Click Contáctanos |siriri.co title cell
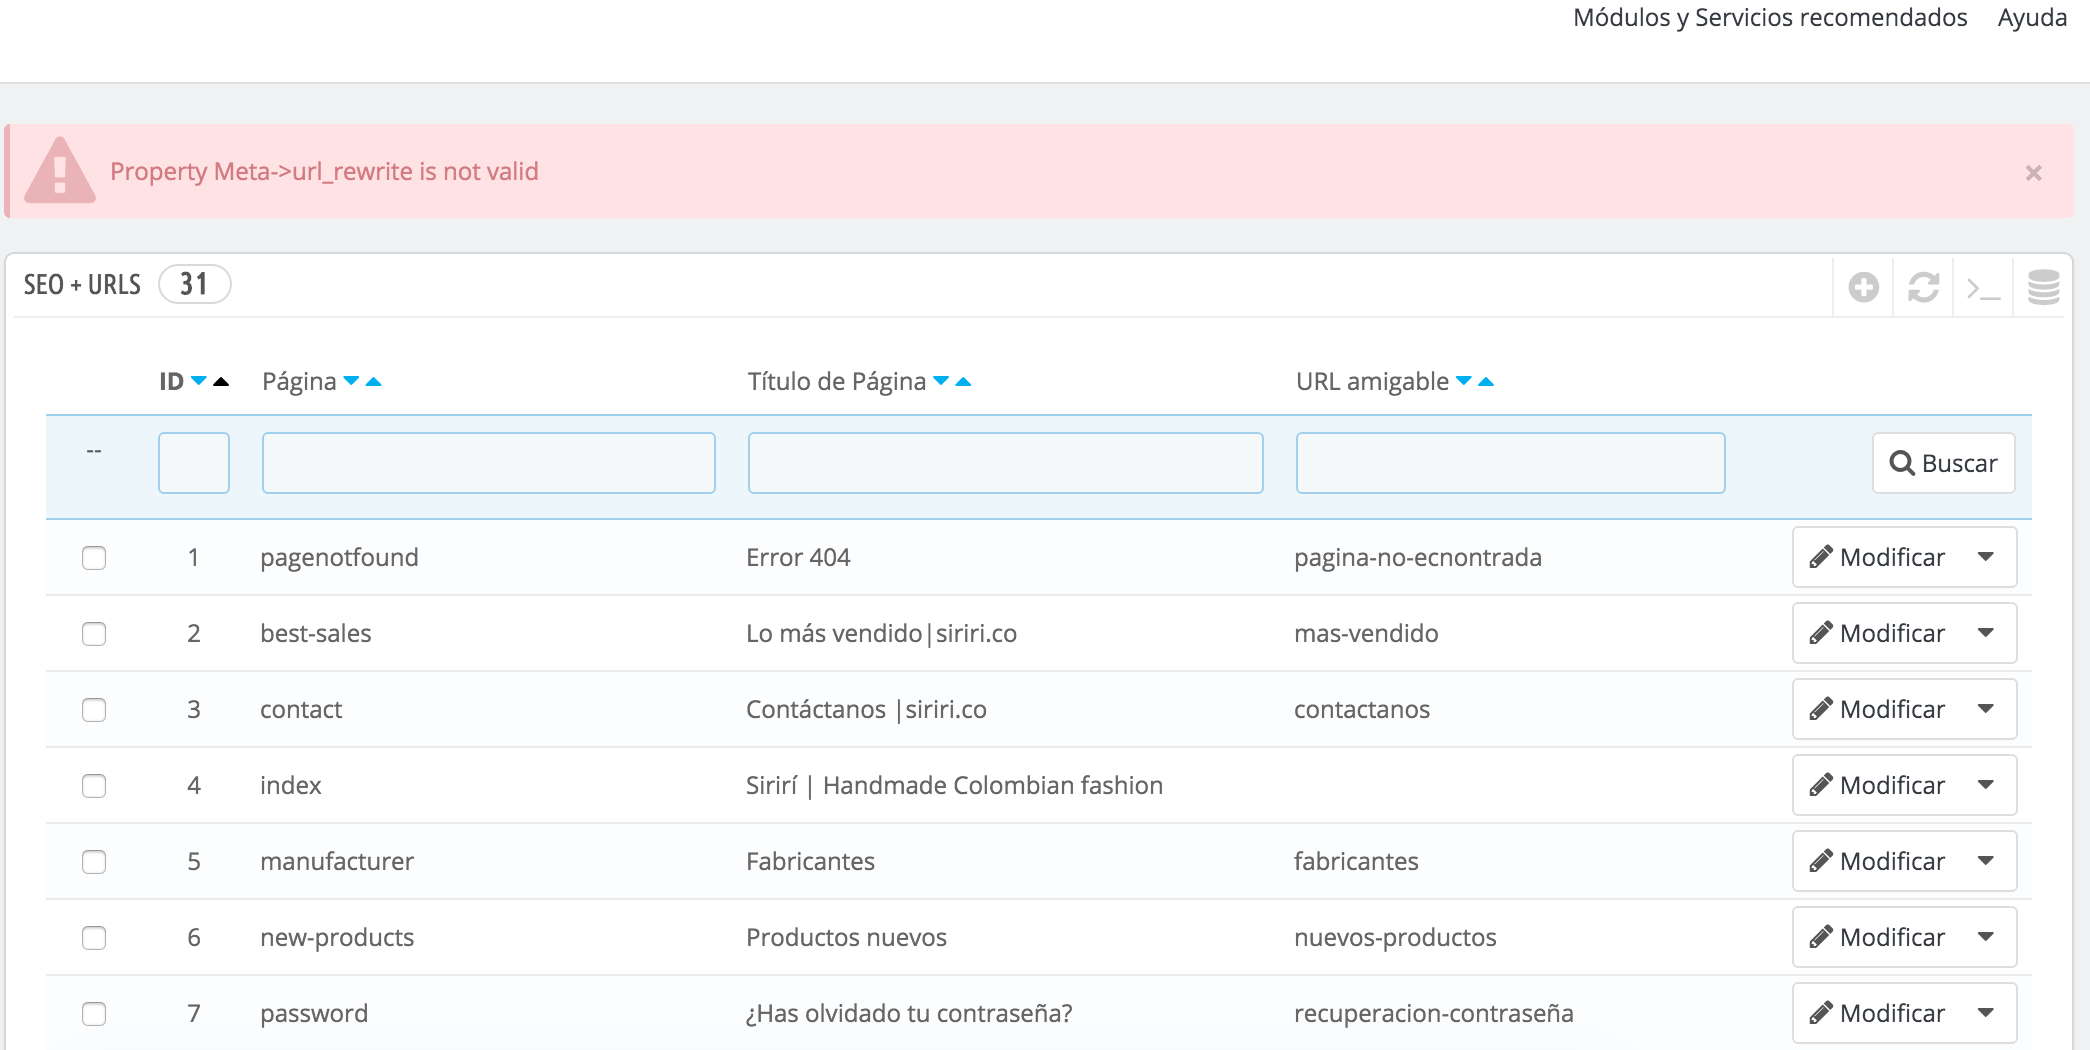 pyautogui.click(x=866, y=710)
